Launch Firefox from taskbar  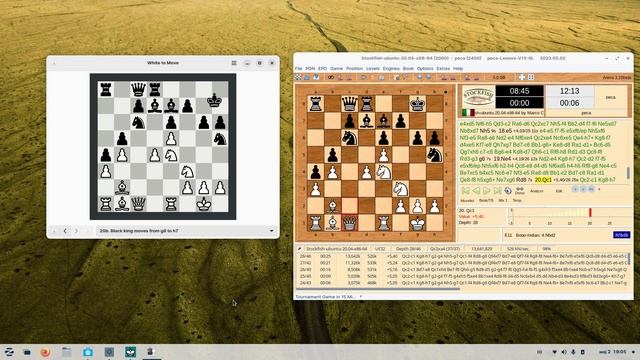[45, 352]
